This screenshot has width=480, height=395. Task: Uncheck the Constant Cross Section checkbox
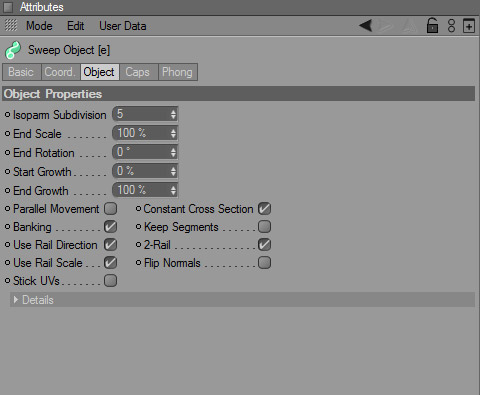pos(264,209)
